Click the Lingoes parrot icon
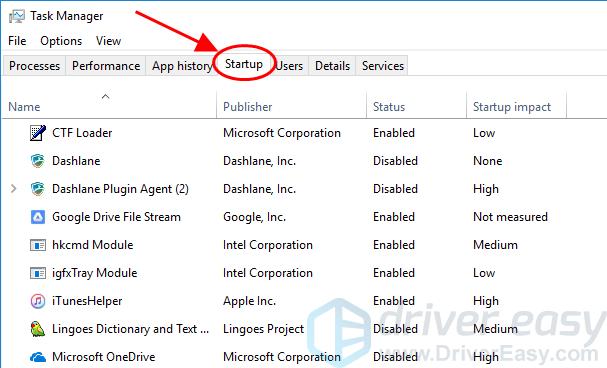The height and width of the screenshot is (368, 607). coord(38,329)
